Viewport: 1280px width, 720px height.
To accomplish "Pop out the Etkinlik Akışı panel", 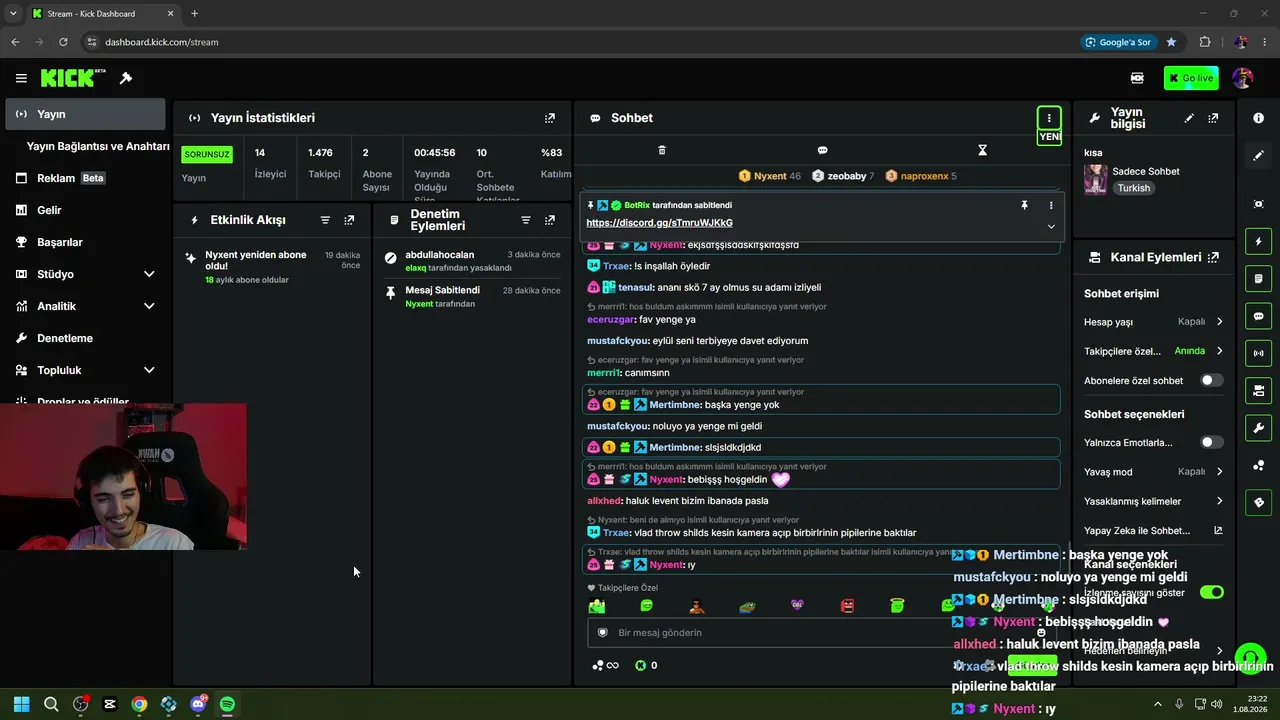I will coord(349,220).
